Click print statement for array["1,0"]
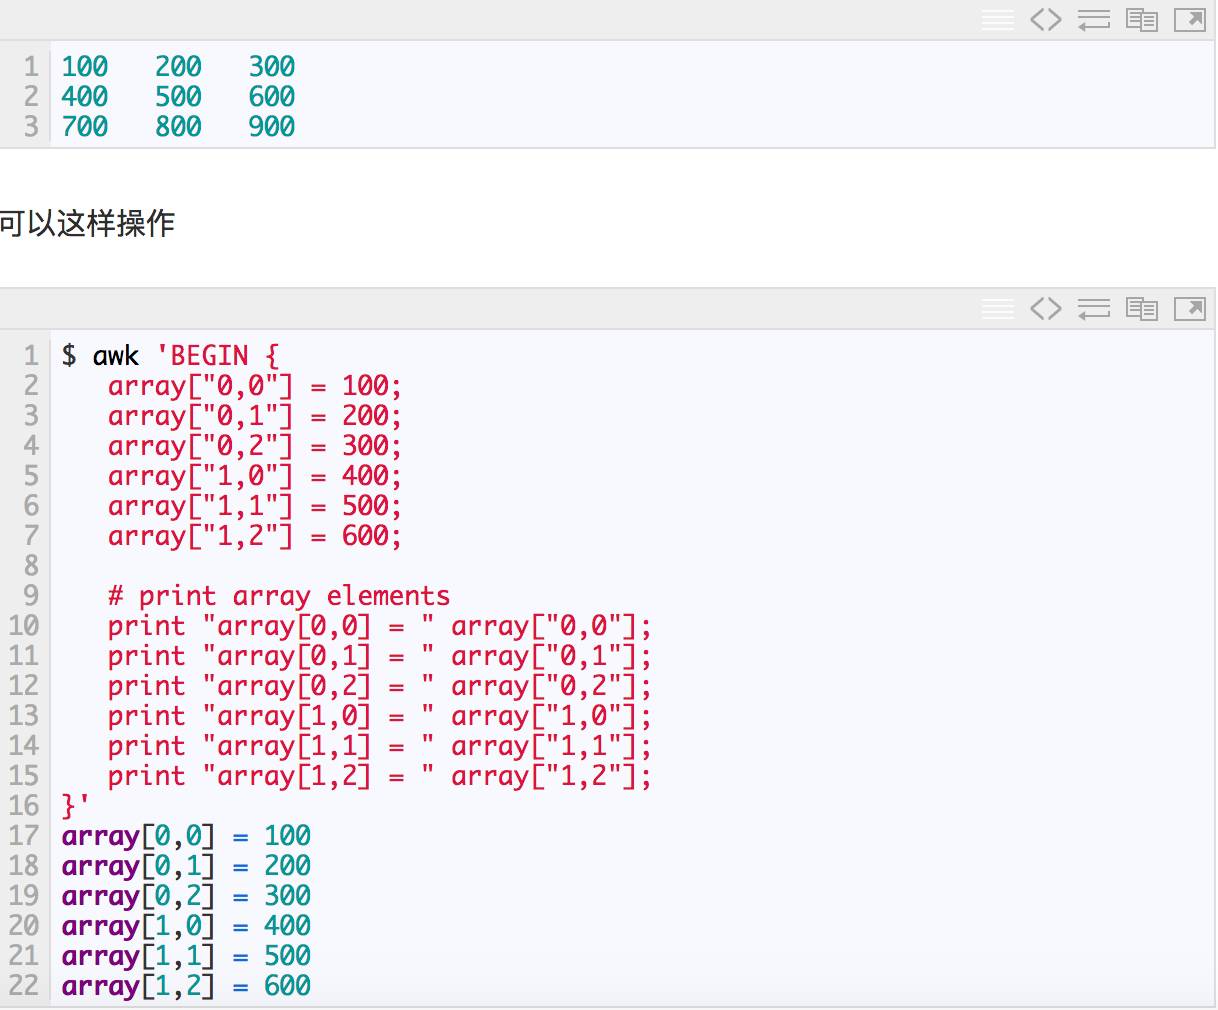The width and height of the screenshot is (1218, 1010). click(380, 716)
